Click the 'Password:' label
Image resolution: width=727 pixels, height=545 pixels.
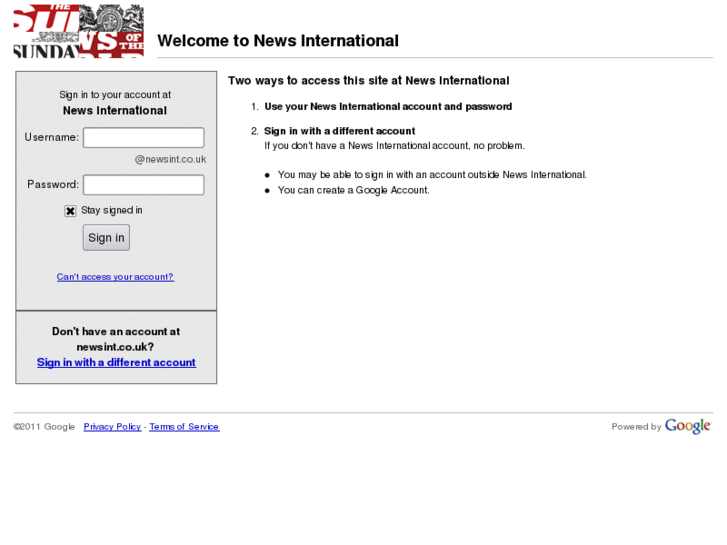(53, 185)
